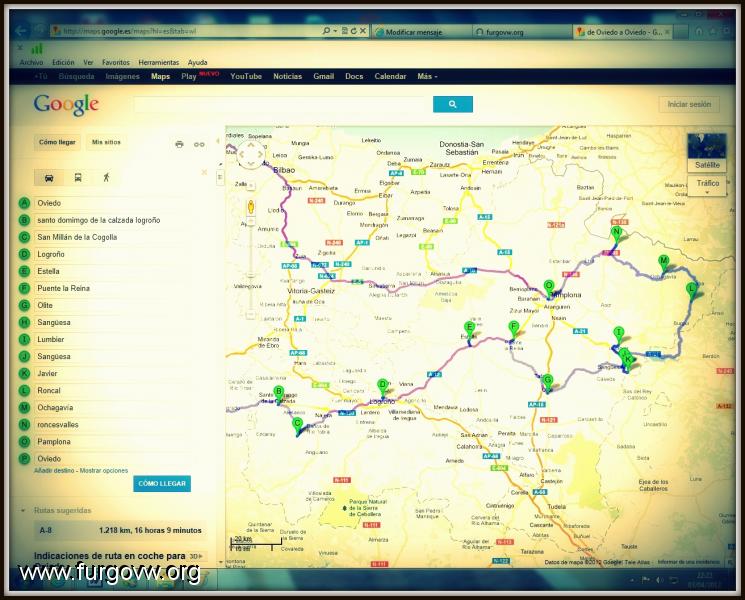
Task: Click YouTube in Google bar
Action: (x=246, y=76)
